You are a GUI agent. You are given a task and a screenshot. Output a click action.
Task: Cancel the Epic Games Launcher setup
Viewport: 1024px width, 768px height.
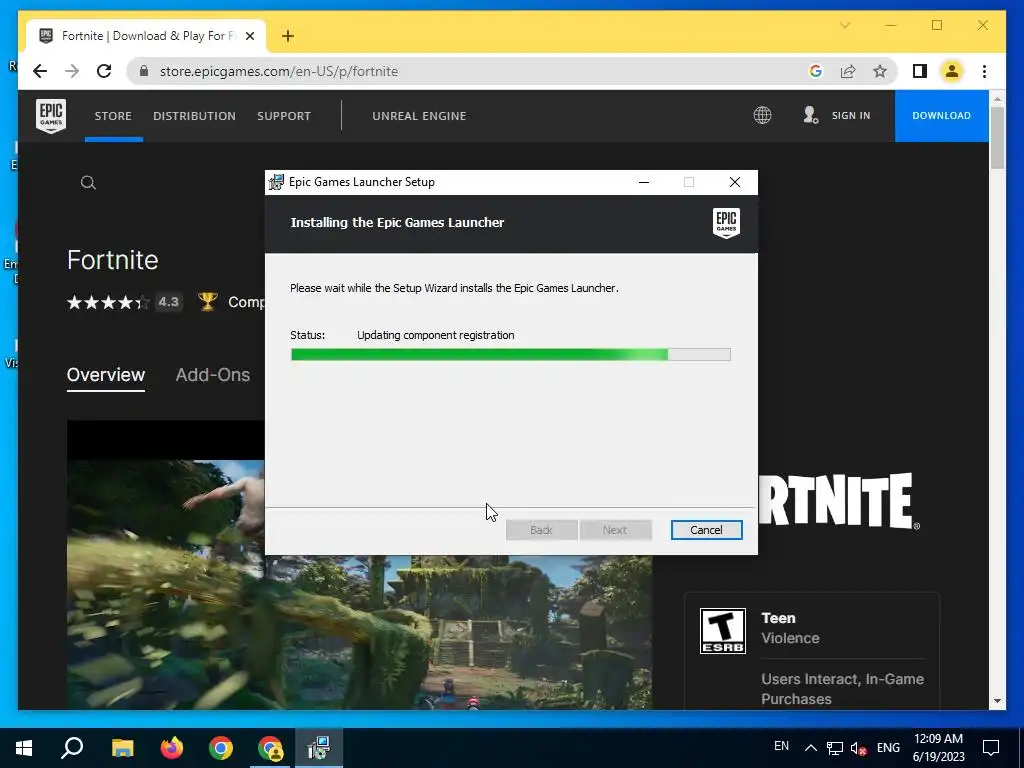(707, 530)
